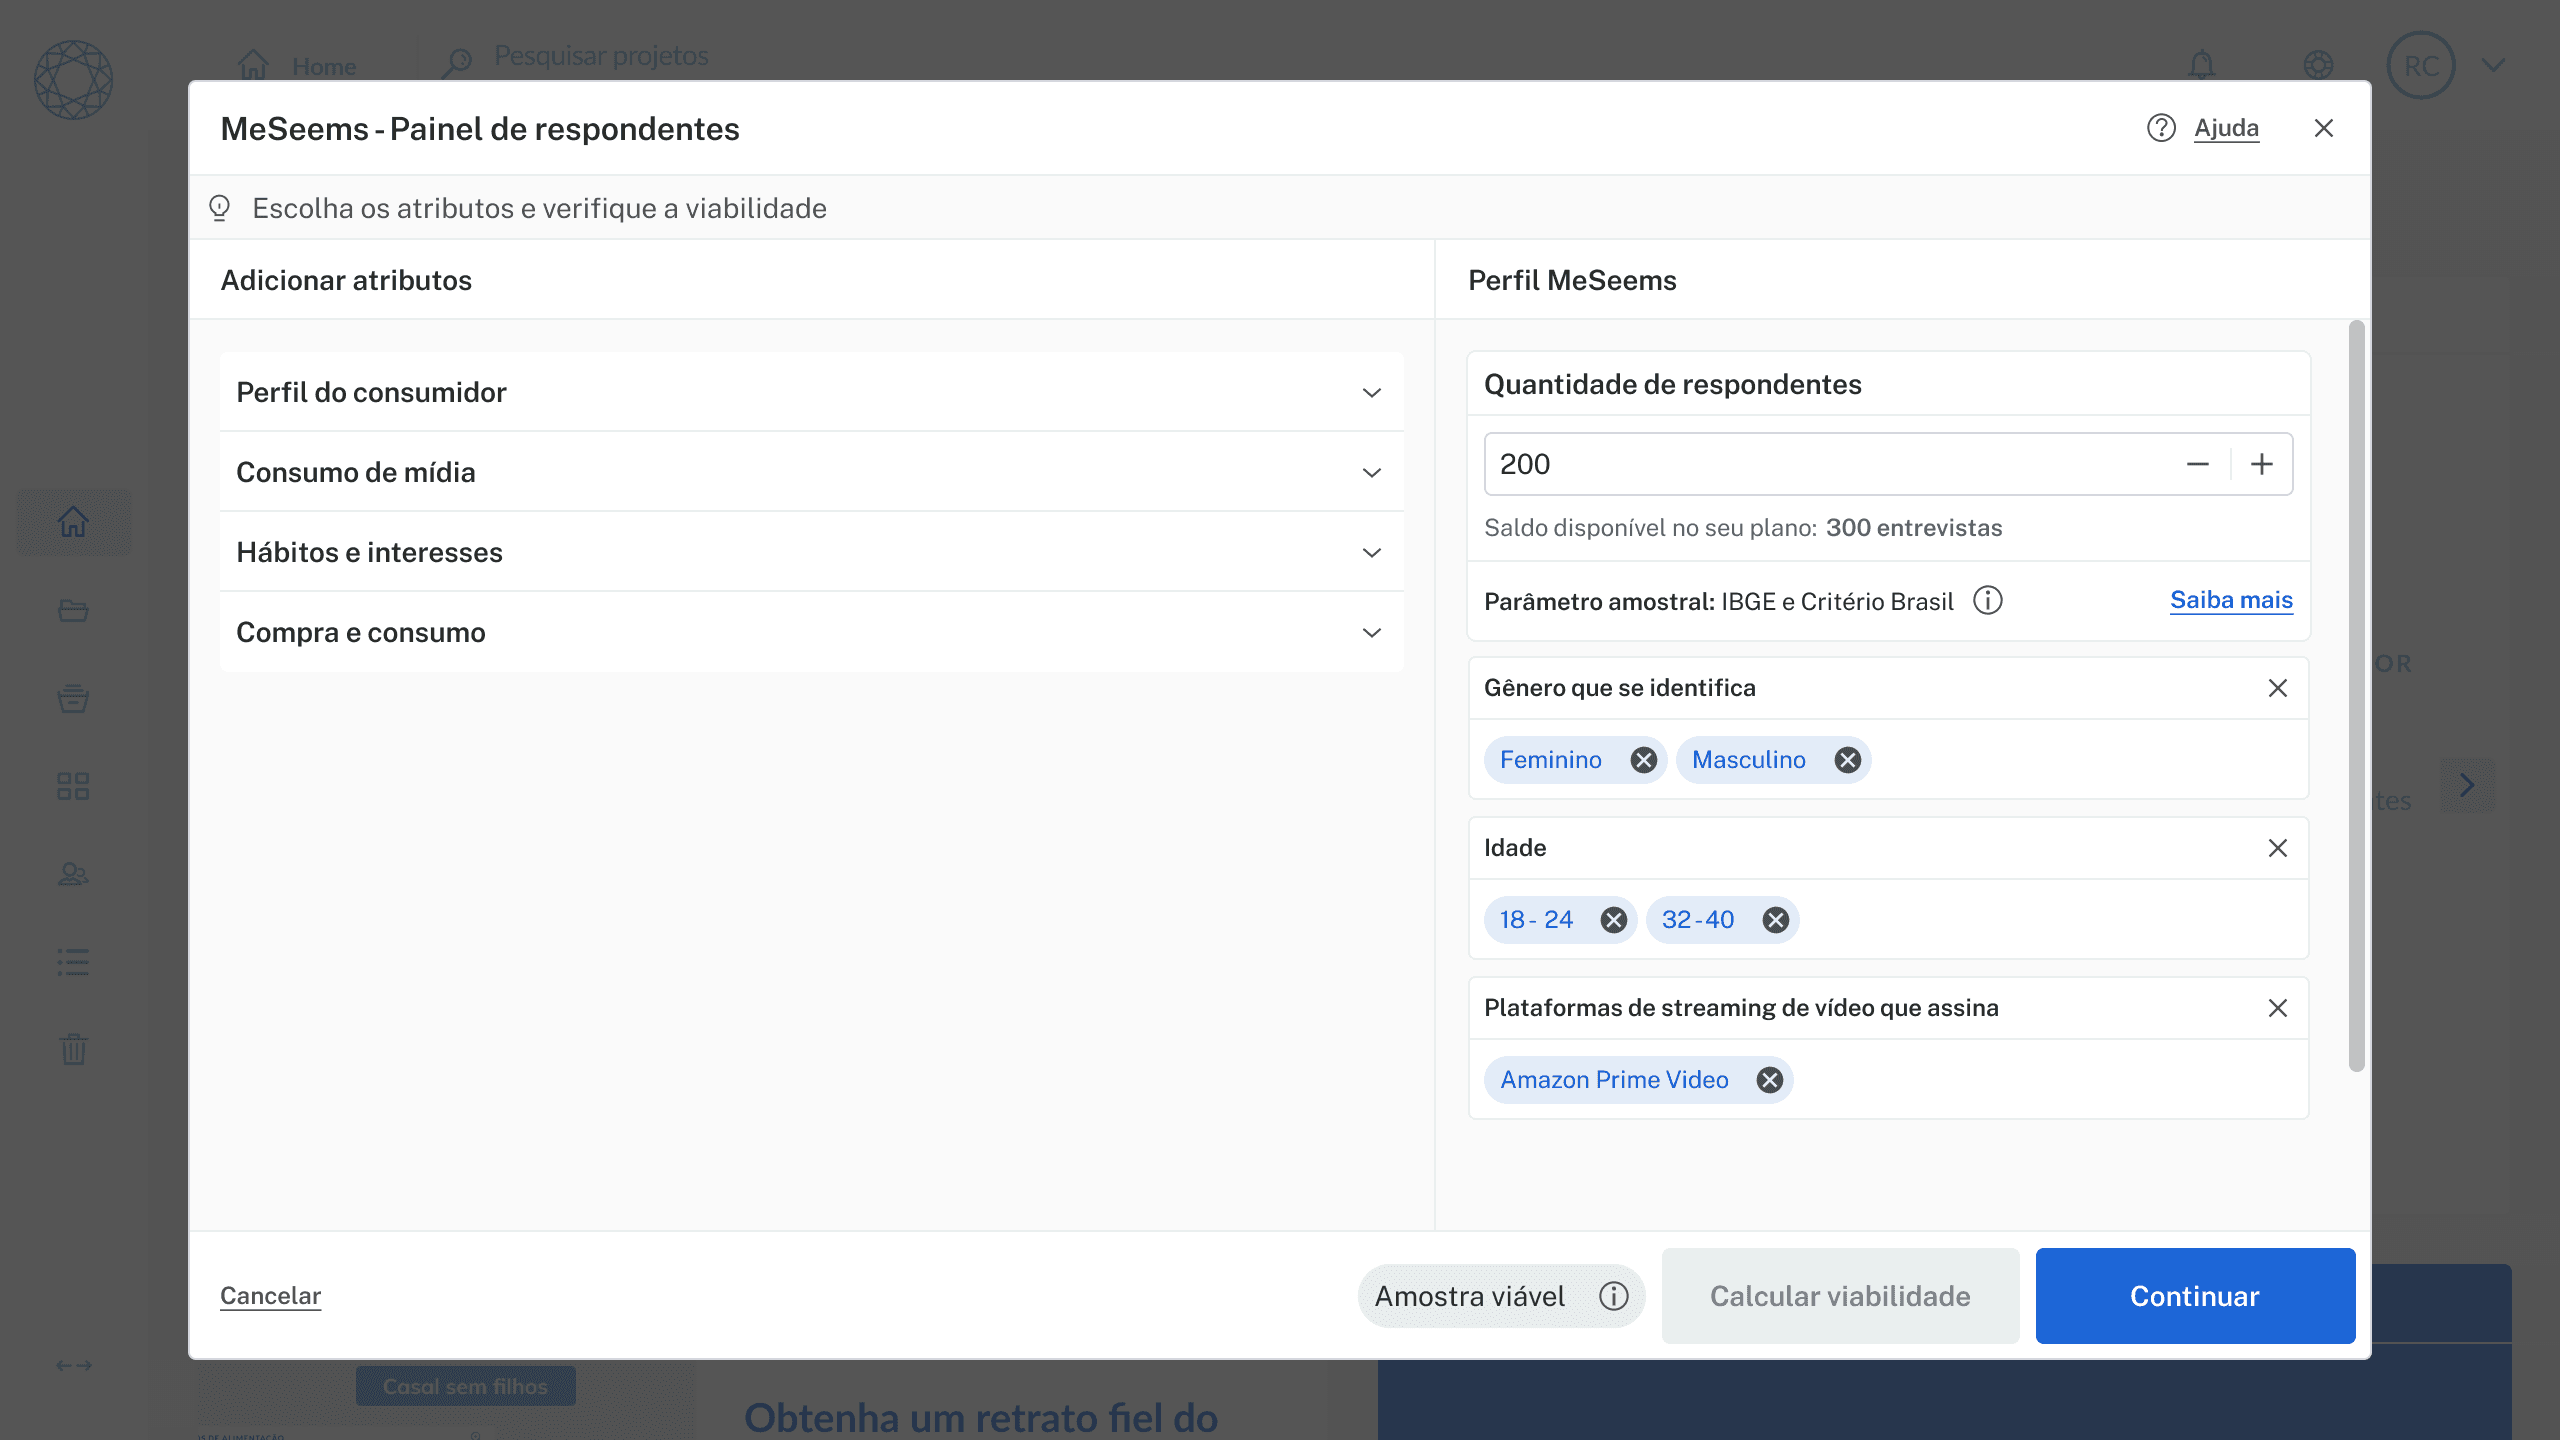Image resolution: width=2560 pixels, height=1440 pixels.
Task: Click the audience/people icon in sidebar
Action: [x=73, y=875]
